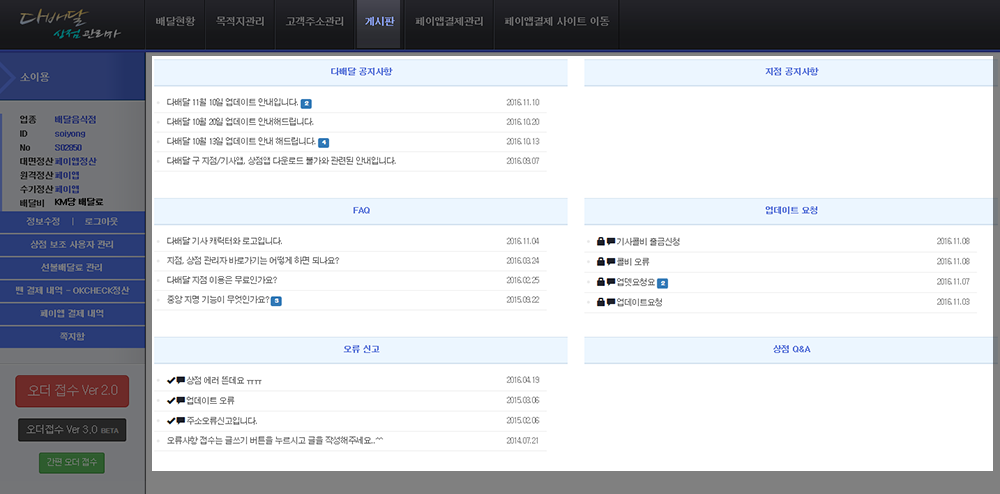Click comment count badge on 10월 13일 notice
Image resolution: width=1000 pixels, height=494 pixels.
pyautogui.click(x=323, y=142)
